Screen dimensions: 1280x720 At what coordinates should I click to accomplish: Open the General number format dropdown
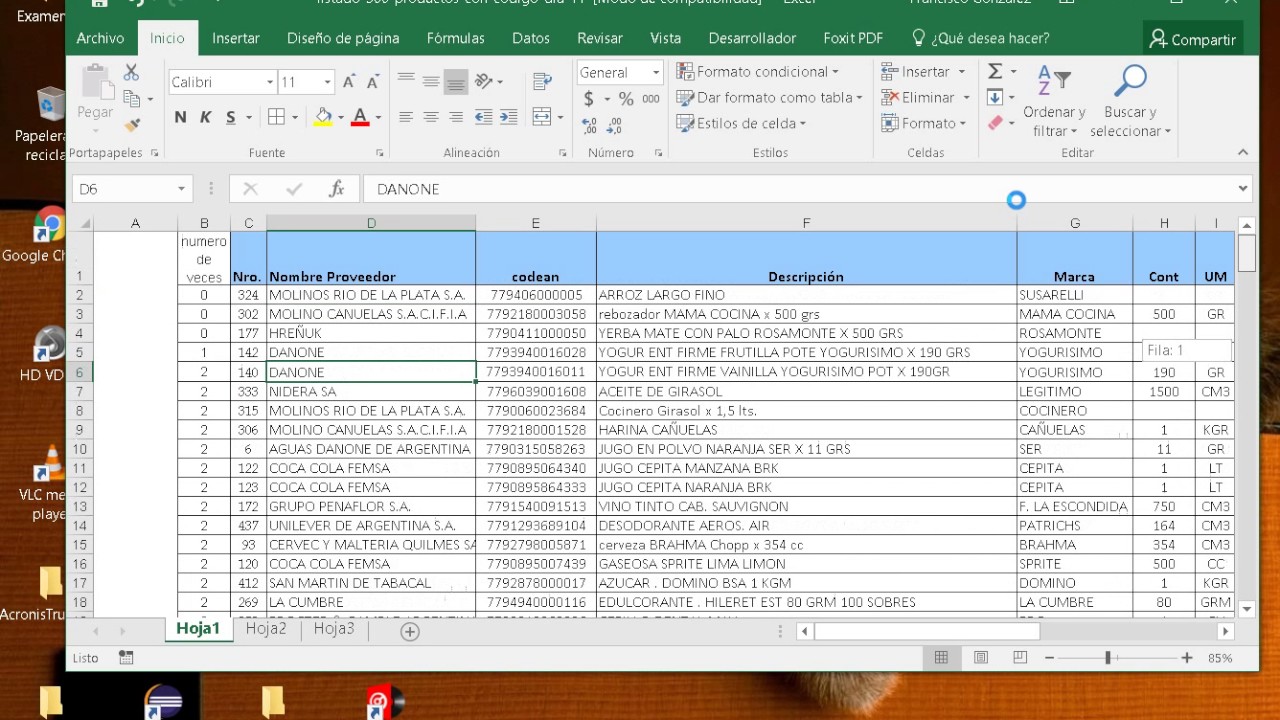[656, 72]
